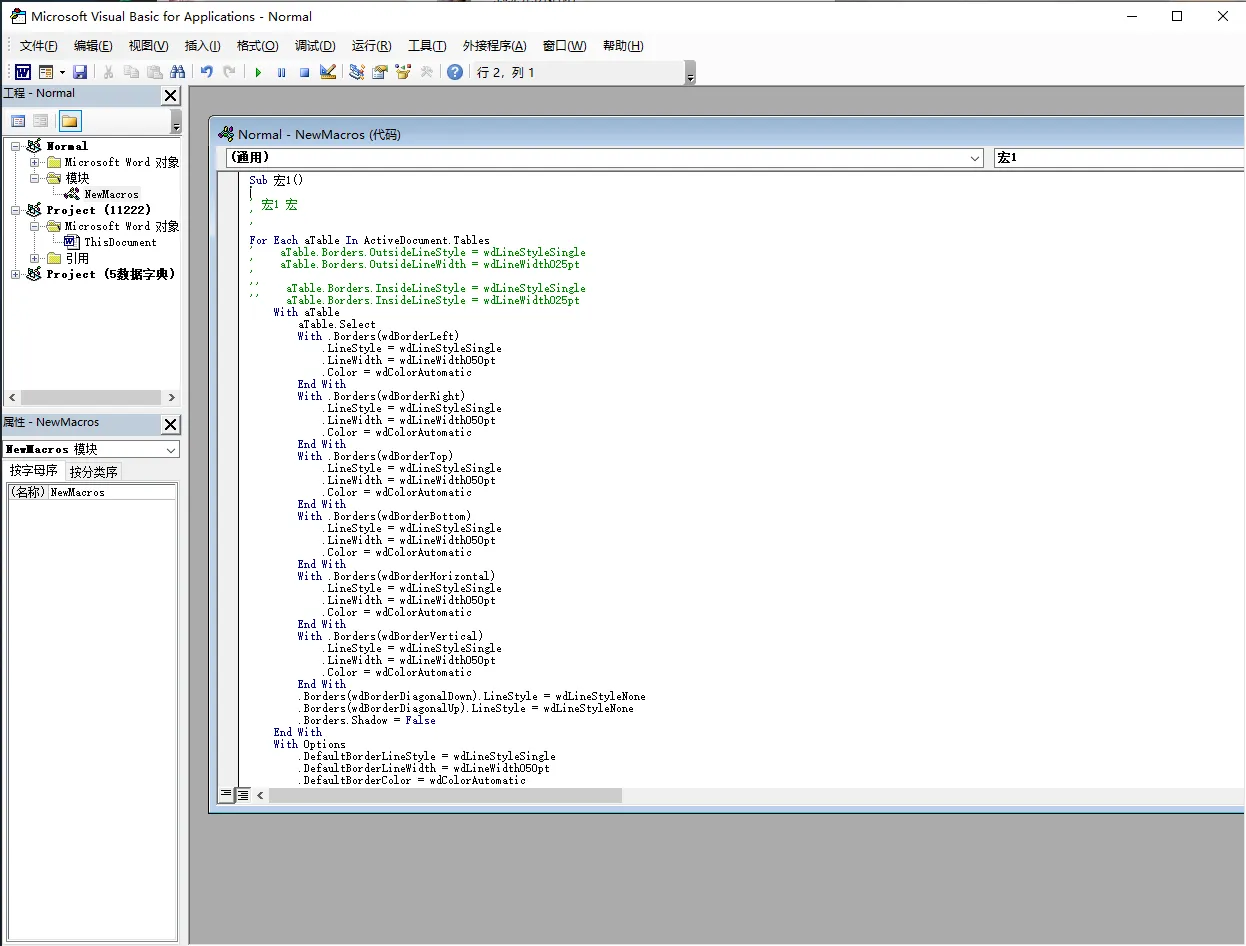Open the Insert object dropdown arrow

click(62, 72)
